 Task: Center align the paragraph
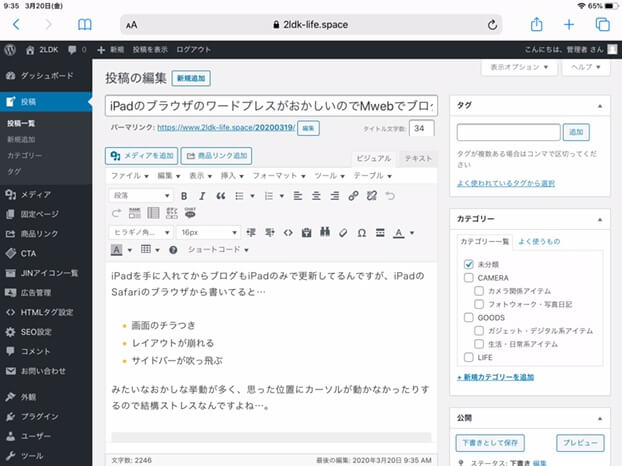coord(315,196)
